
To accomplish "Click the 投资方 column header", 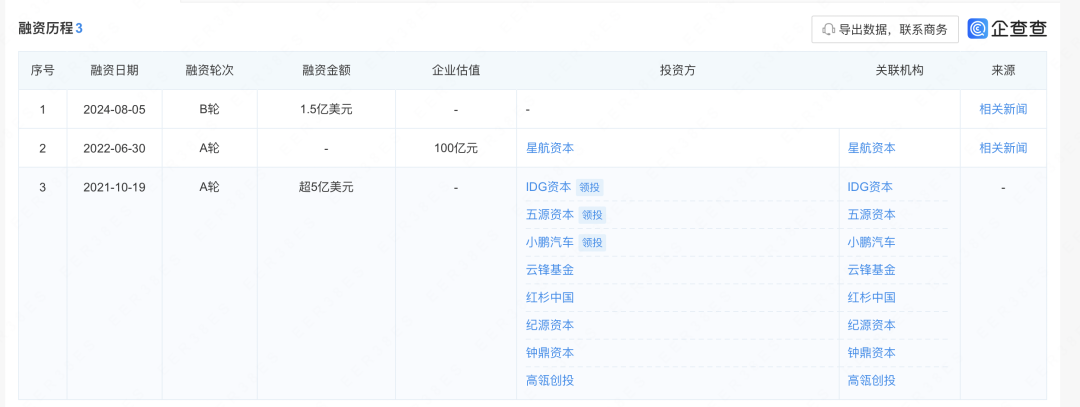I will (678, 70).
